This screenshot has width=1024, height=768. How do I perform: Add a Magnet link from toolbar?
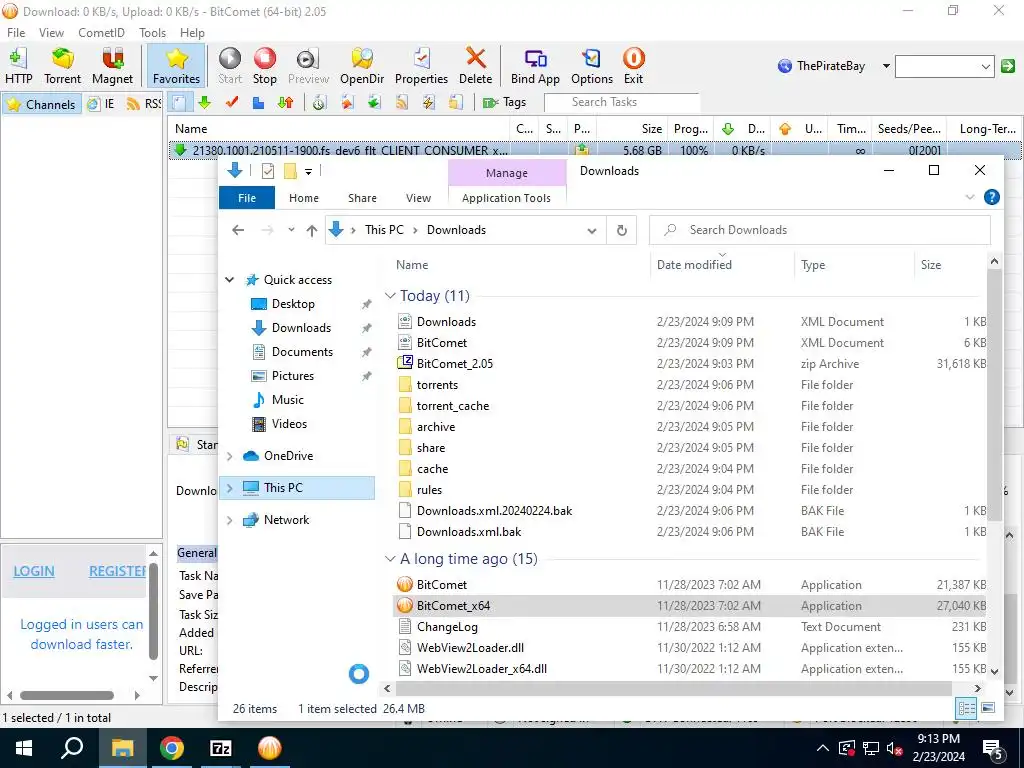[x=112, y=66]
